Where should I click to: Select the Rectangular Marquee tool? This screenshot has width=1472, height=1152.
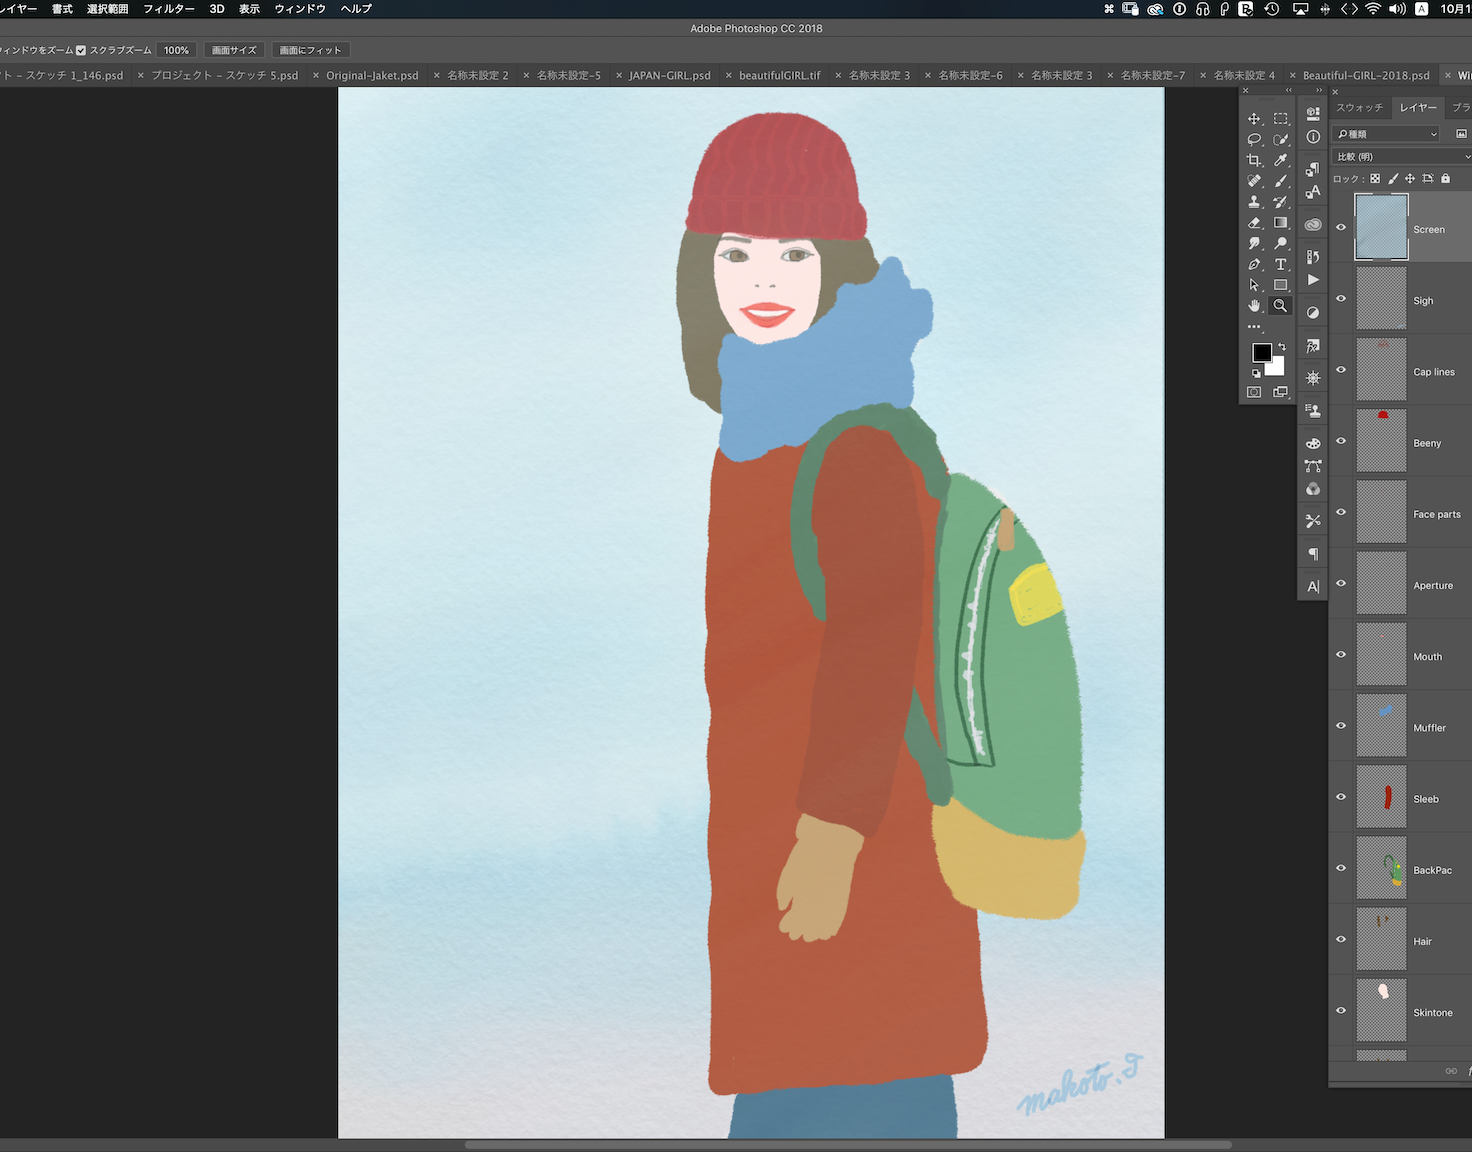coord(1280,119)
